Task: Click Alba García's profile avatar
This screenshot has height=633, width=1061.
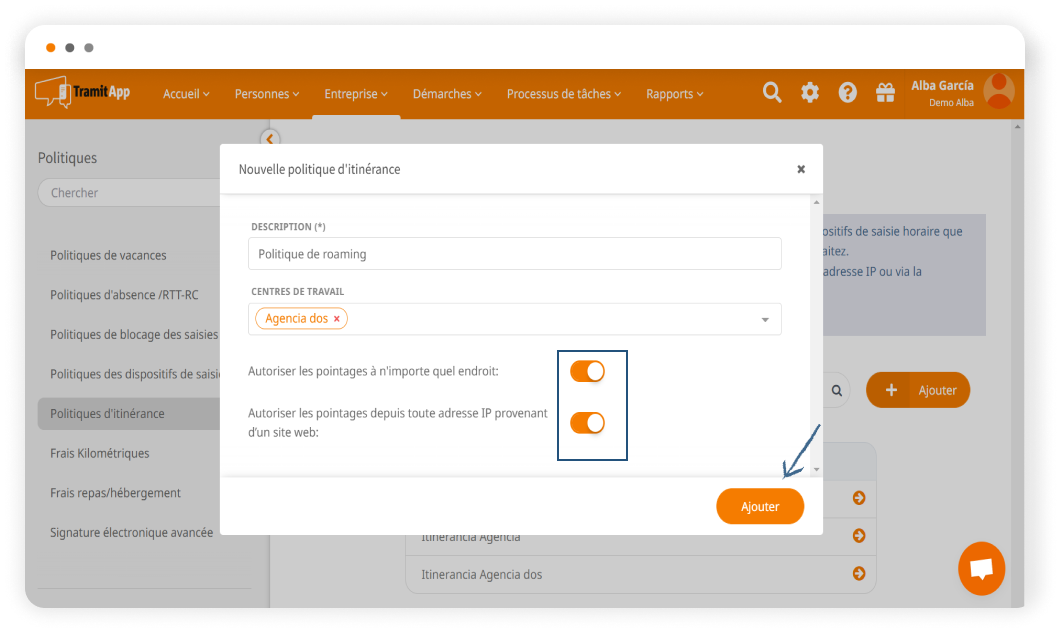Action: (998, 91)
